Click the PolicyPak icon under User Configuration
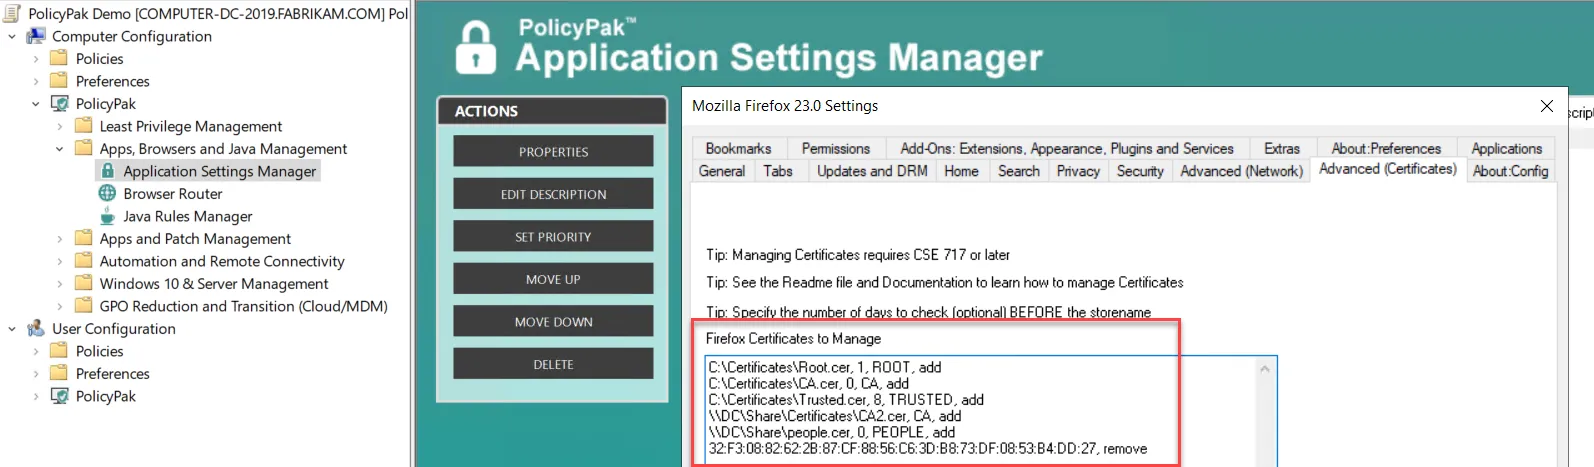Viewport: 1594px width, 467px height. tap(60, 396)
